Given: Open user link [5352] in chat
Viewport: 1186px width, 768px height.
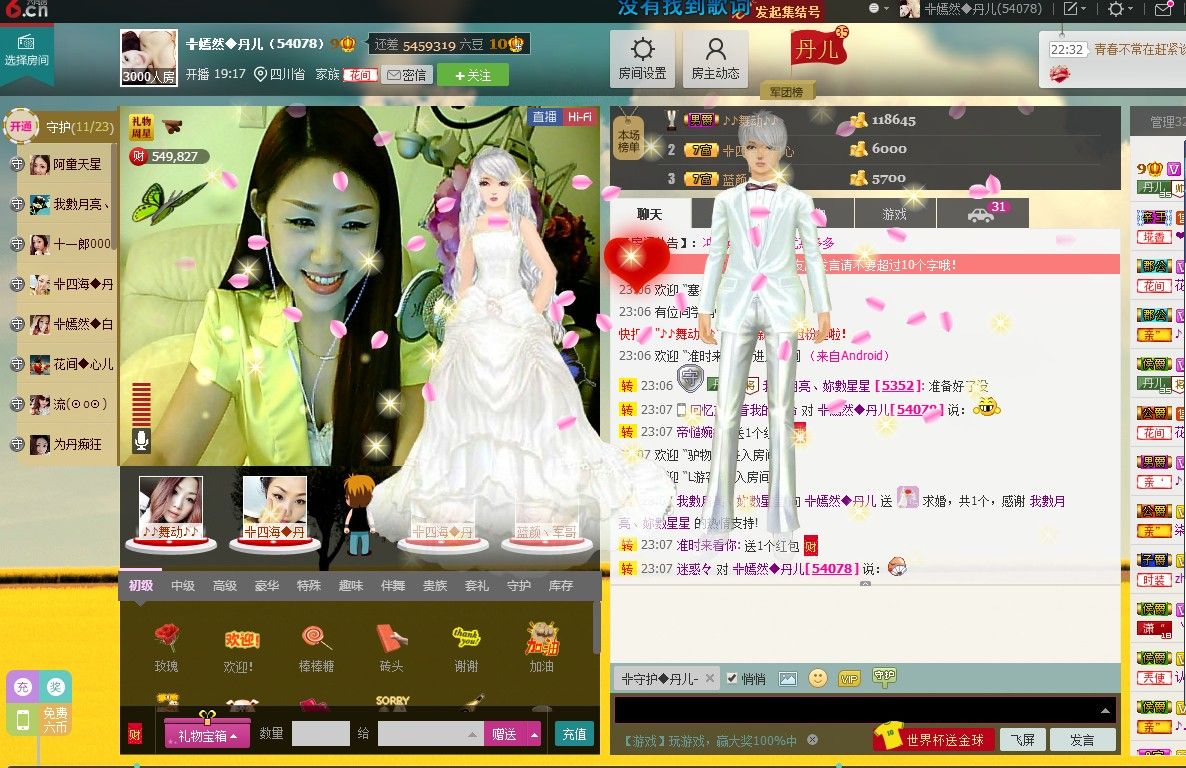Looking at the screenshot, I should [898, 386].
